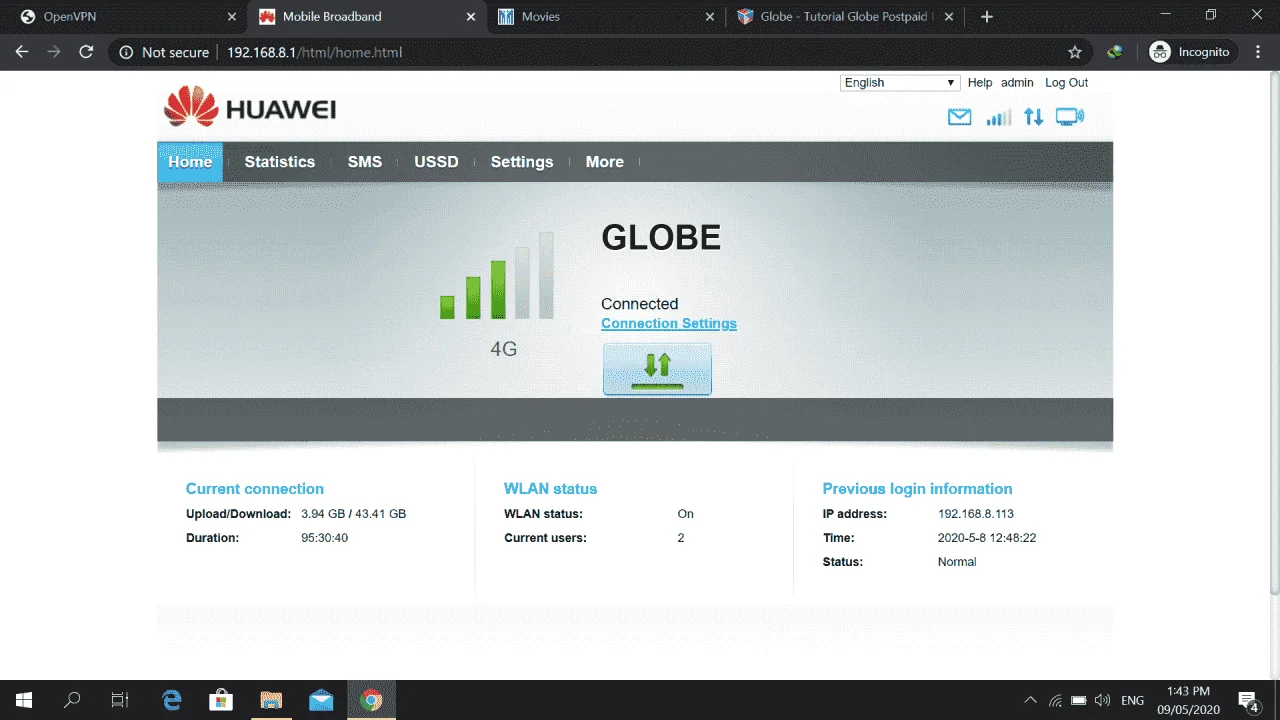Image resolution: width=1280 pixels, height=720 pixels.
Task: Open the Windows Start menu
Action: (24, 700)
